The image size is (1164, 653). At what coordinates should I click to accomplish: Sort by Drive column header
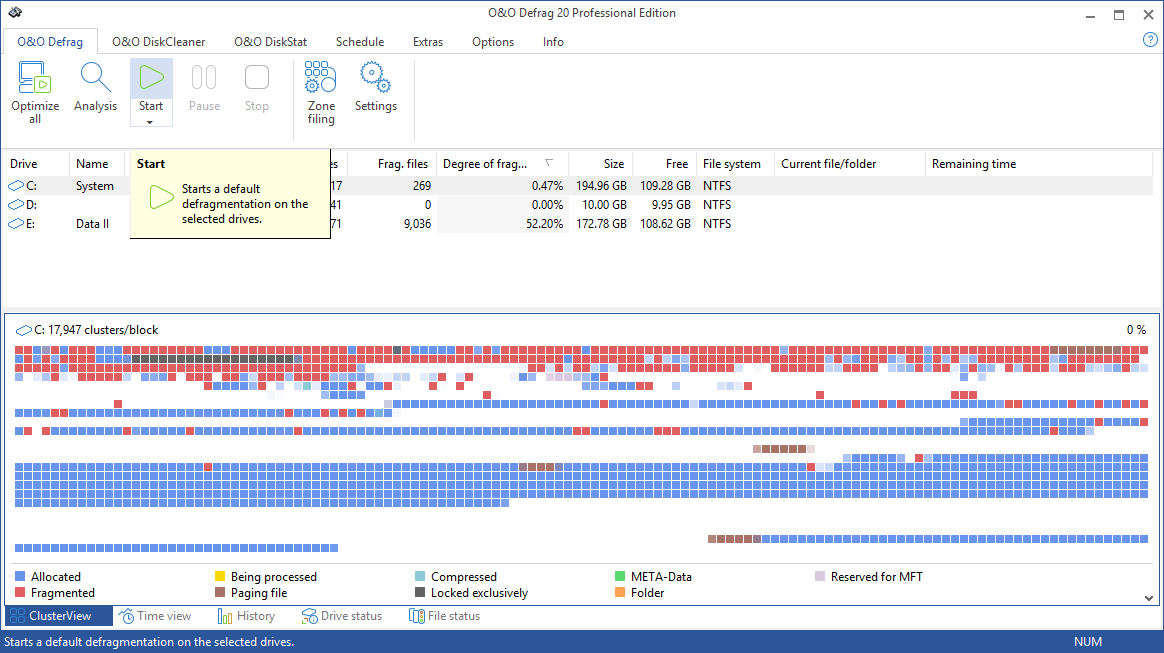click(36, 164)
